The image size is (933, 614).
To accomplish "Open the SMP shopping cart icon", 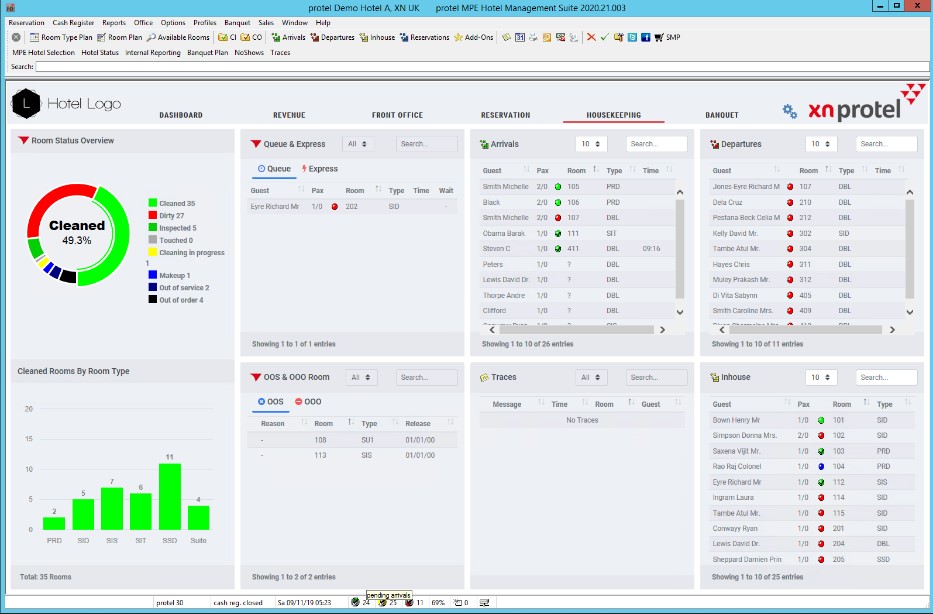I will pos(659,37).
